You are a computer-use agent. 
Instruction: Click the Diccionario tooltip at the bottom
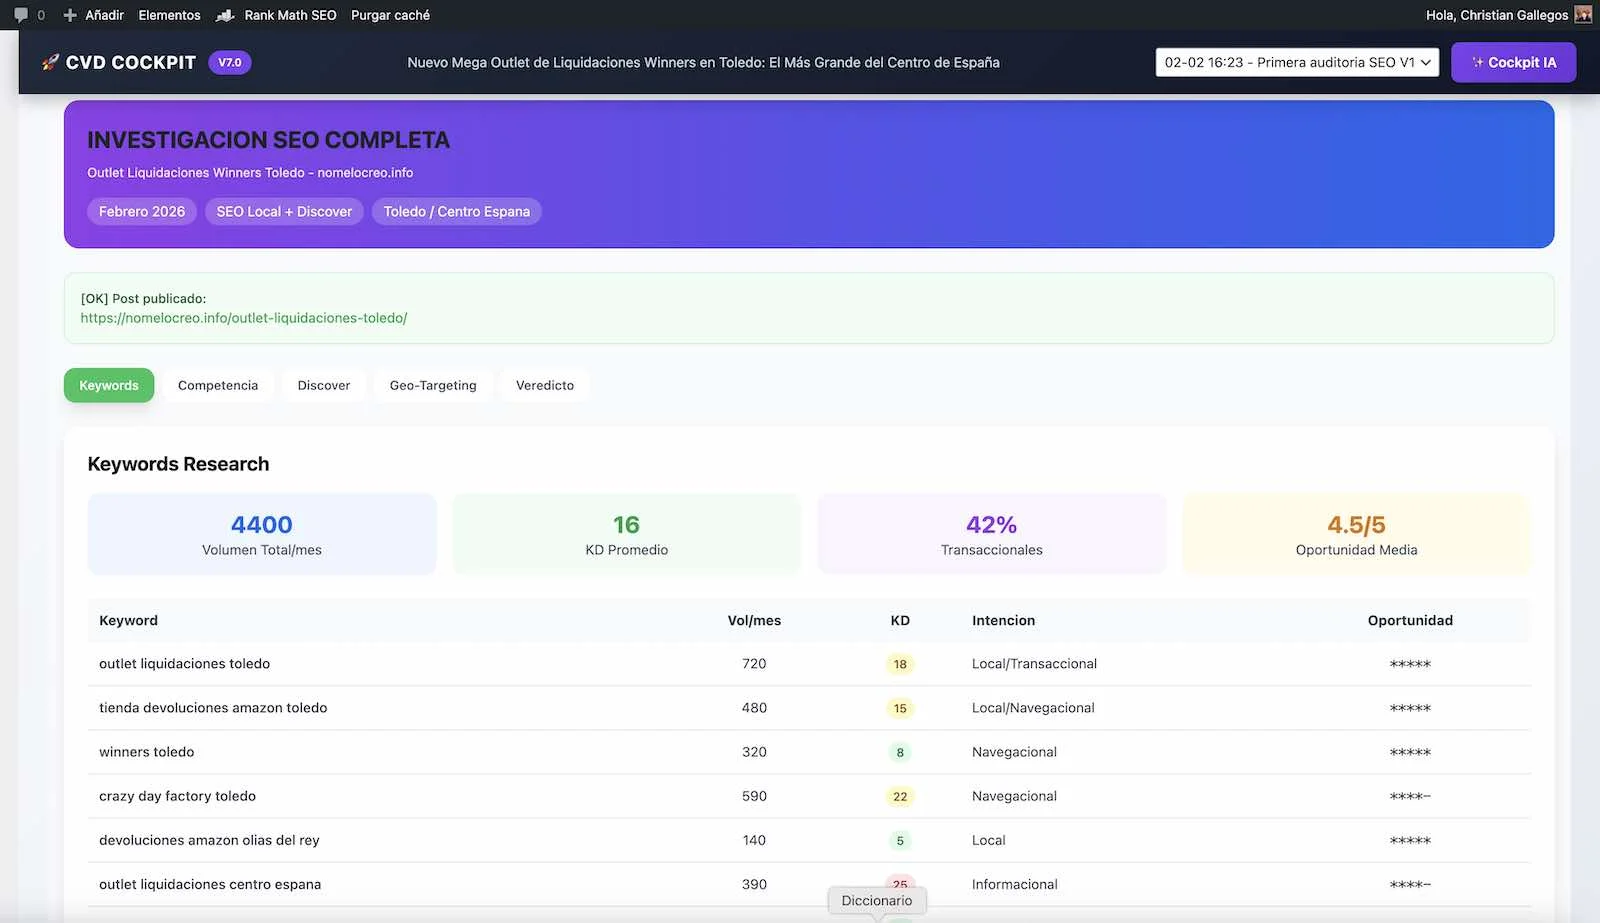[876, 900]
